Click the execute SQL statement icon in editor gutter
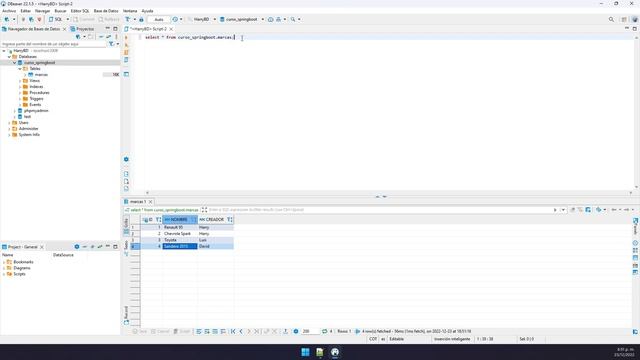The width and height of the screenshot is (640, 360). tap(126, 37)
